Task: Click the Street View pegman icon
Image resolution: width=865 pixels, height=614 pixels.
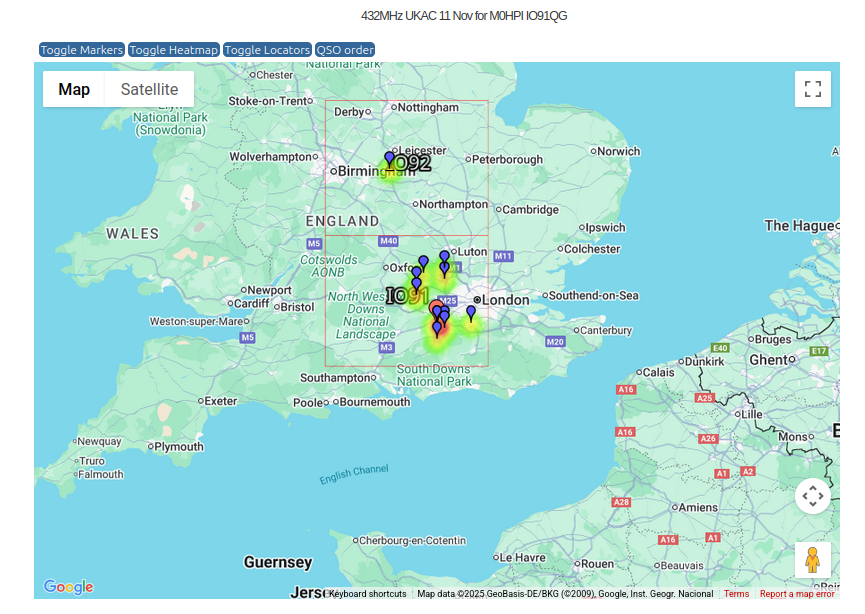Action: tap(812, 560)
